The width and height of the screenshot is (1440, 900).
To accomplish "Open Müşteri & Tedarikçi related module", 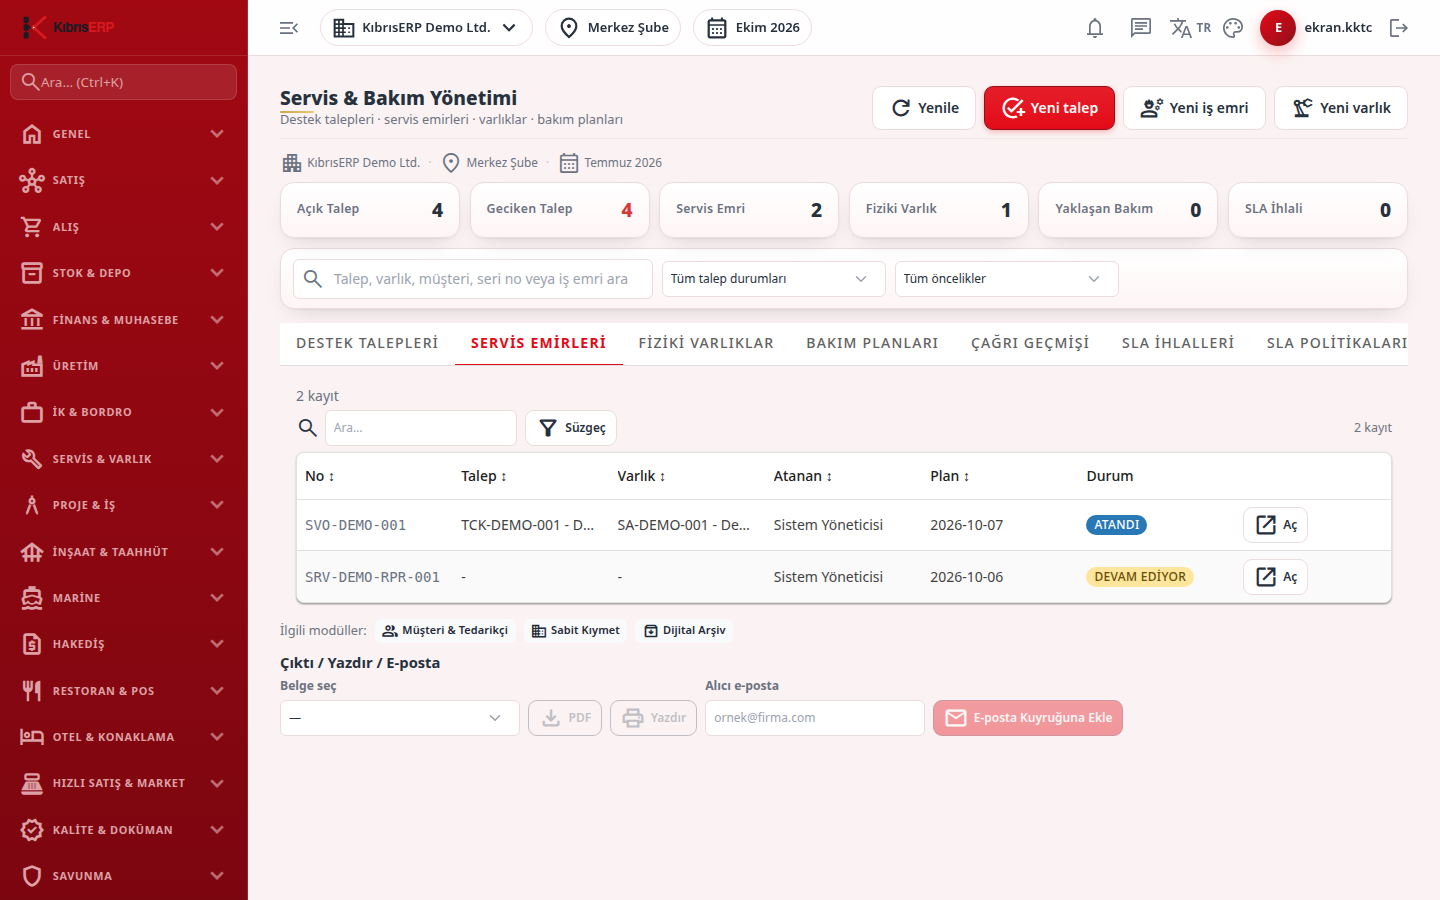I will pyautogui.click(x=445, y=631).
